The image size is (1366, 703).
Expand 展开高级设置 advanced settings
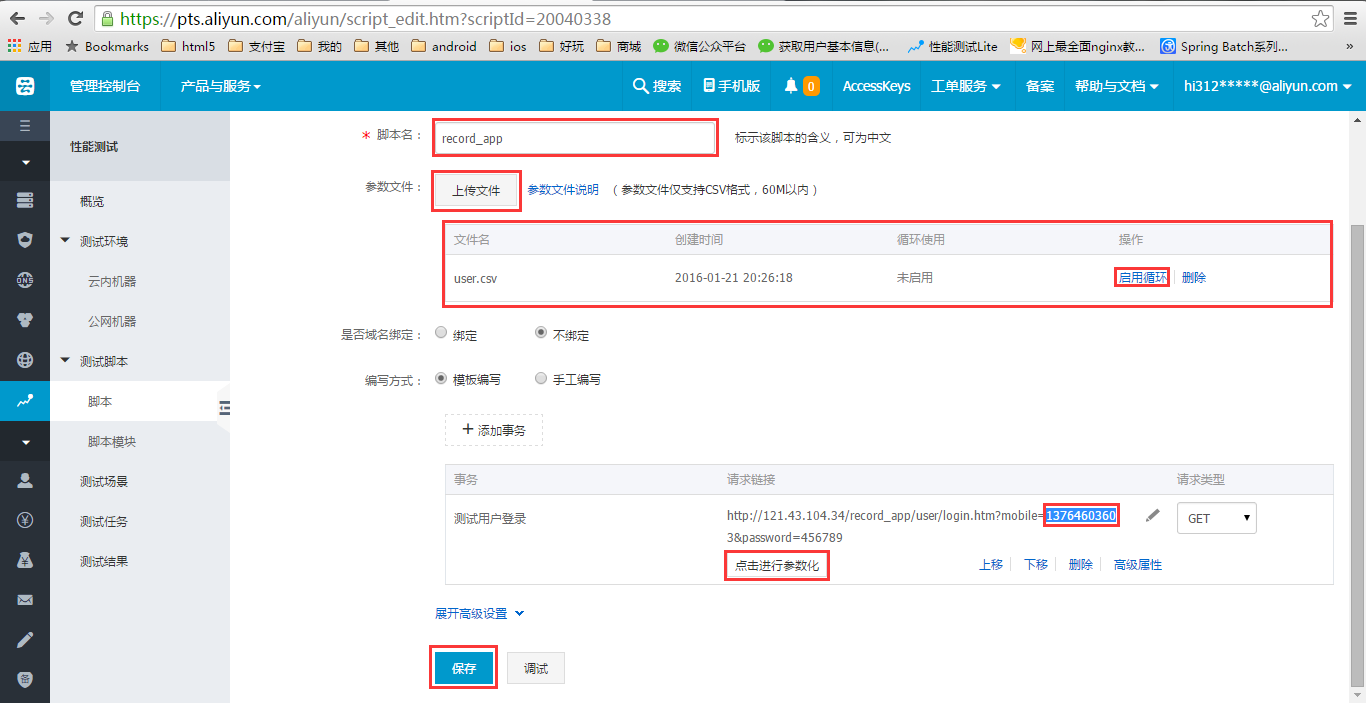point(479,613)
